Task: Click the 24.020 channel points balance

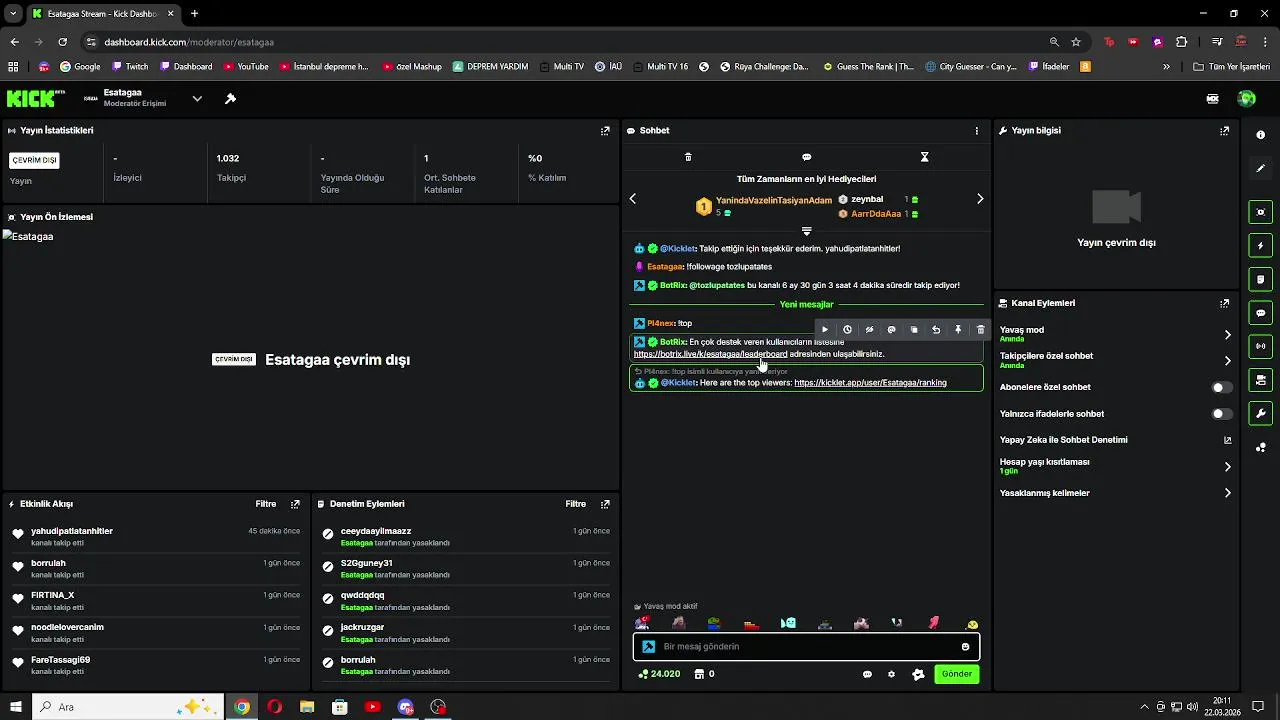Action: tap(659, 674)
